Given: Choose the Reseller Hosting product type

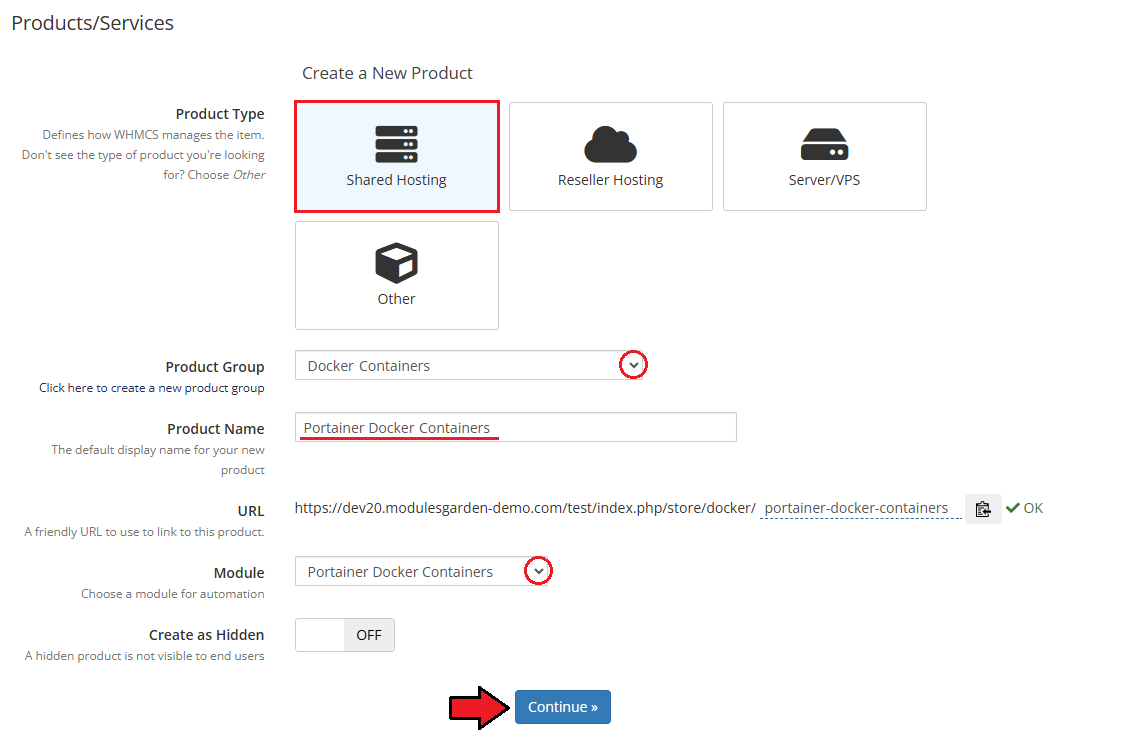Looking at the screenshot, I should pos(611,157).
